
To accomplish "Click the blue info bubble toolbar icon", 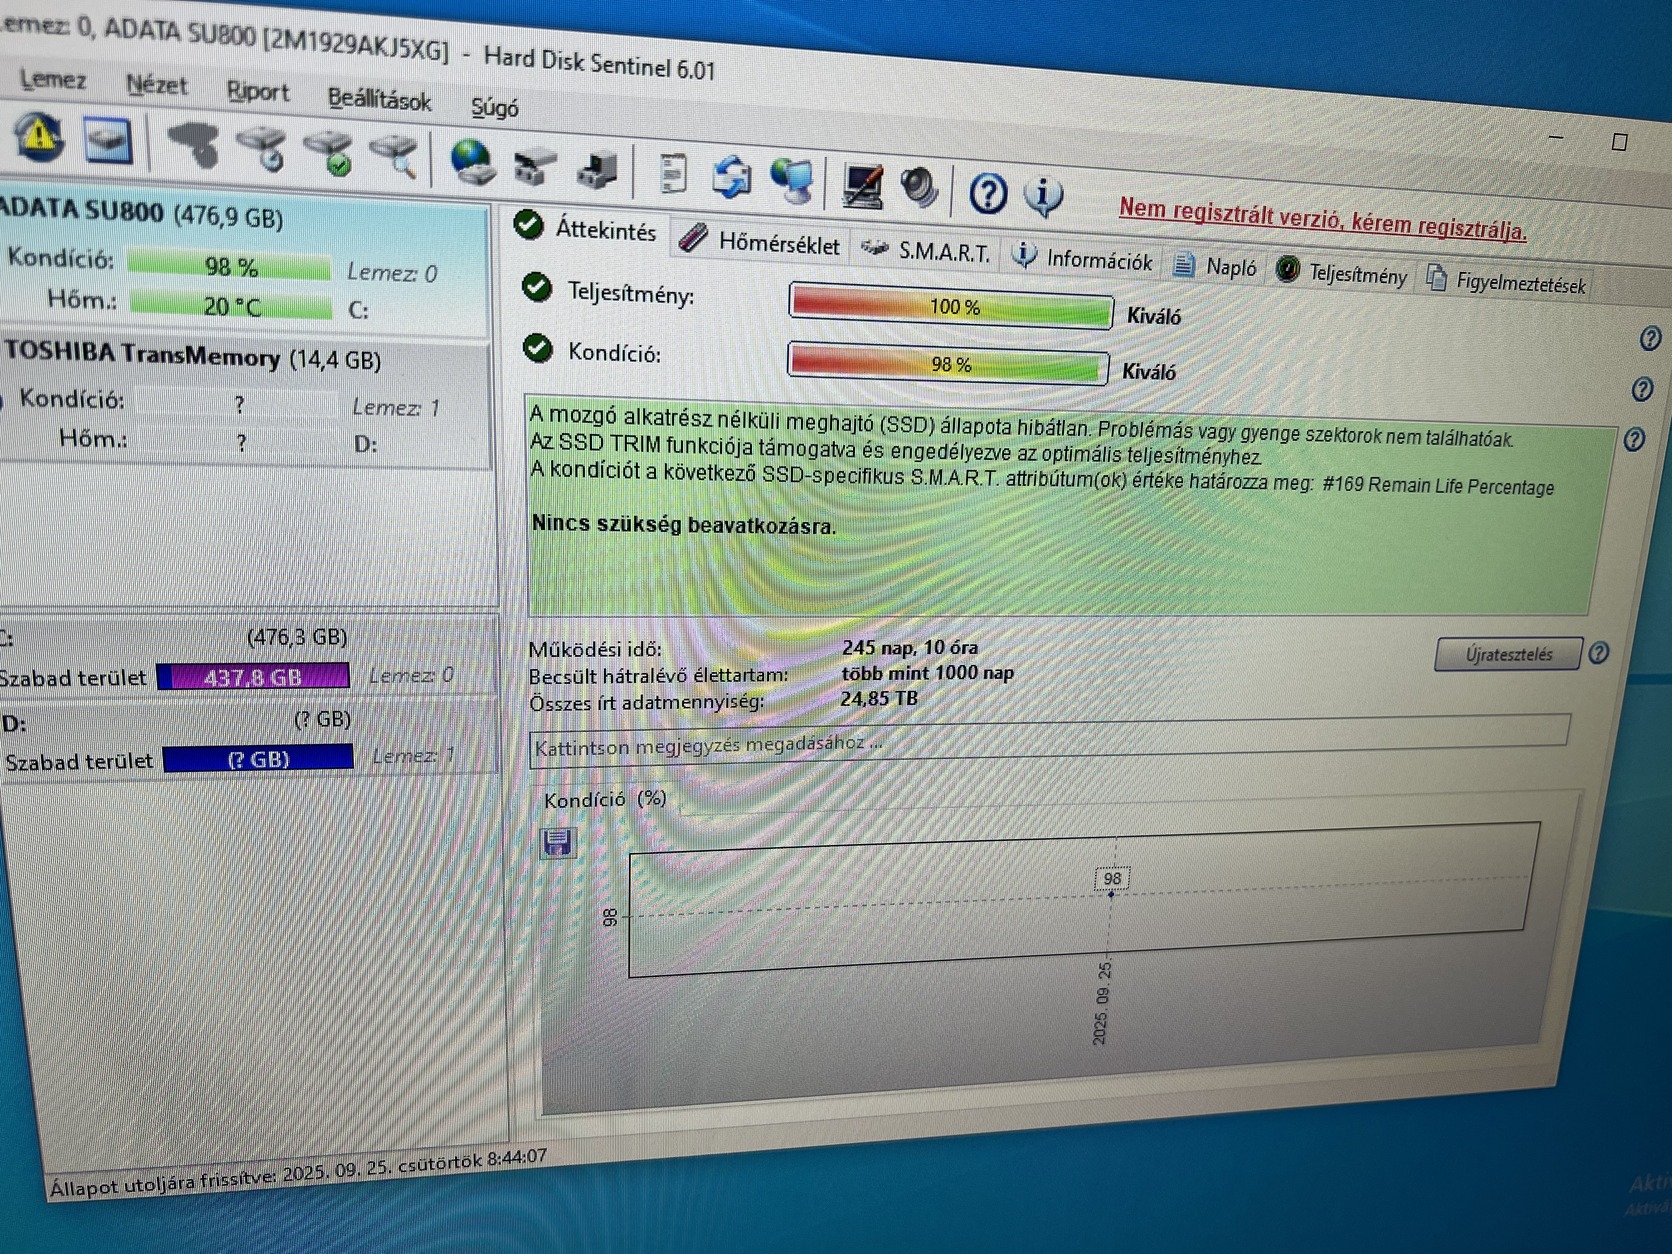I will (1043, 195).
